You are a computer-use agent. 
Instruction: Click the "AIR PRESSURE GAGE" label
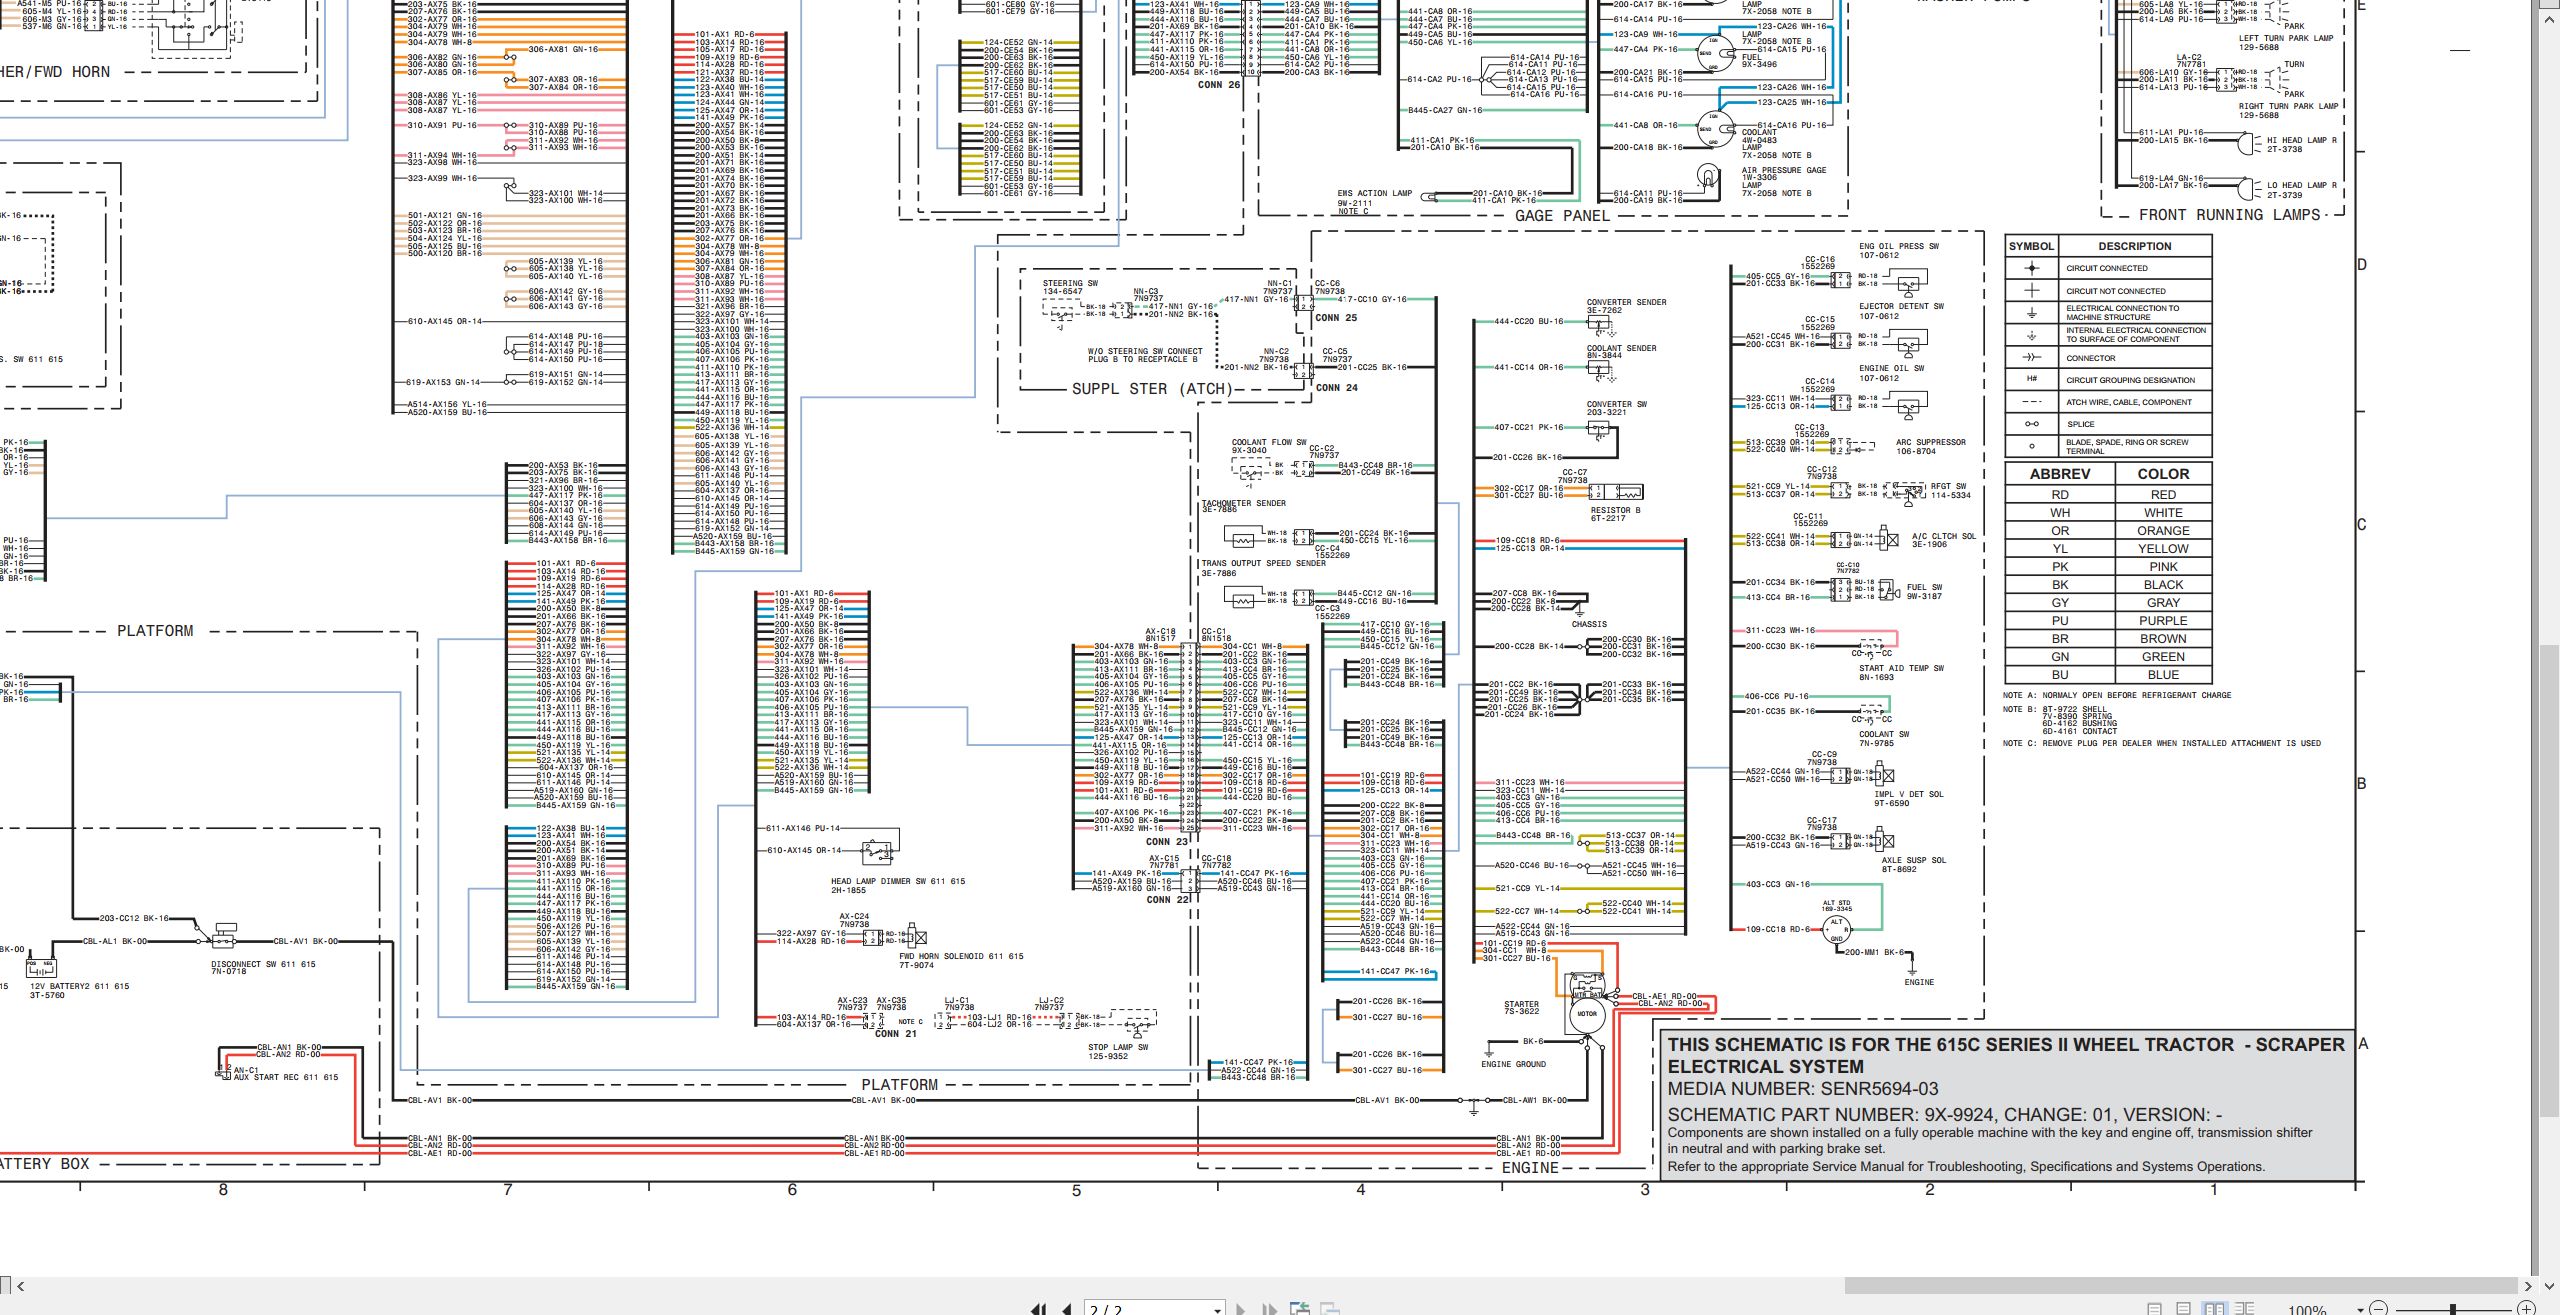(1784, 170)
